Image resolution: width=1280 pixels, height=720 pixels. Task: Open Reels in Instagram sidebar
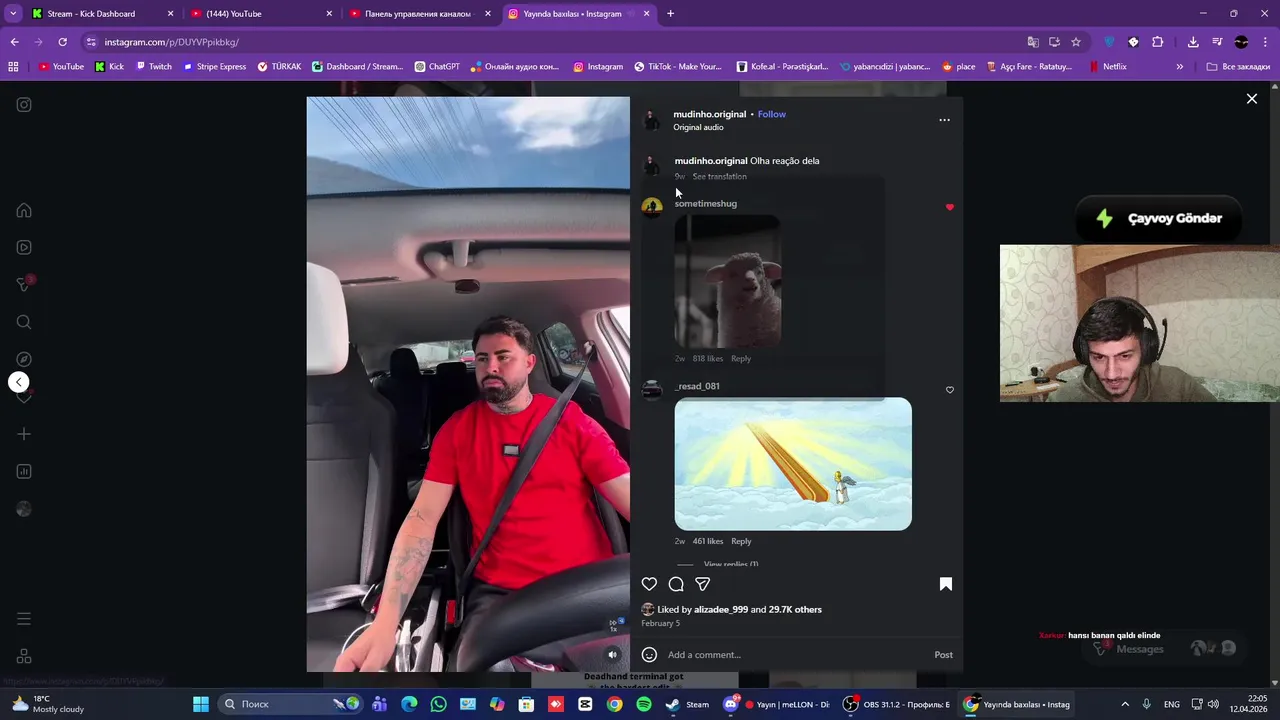[24, 247]
